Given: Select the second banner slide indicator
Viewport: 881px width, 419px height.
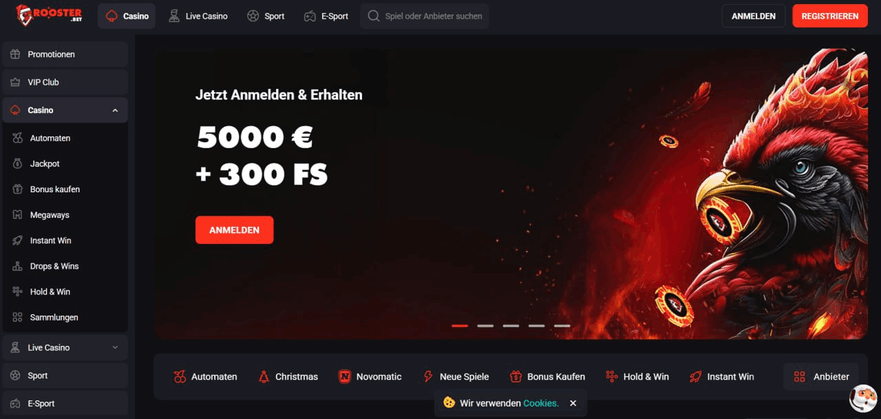Looking at the screenshot, I should (485, 326).
